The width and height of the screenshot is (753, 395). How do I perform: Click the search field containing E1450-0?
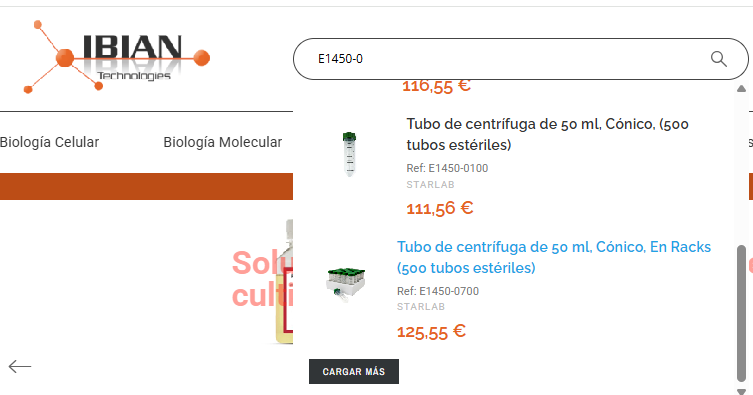coord(521,59)
